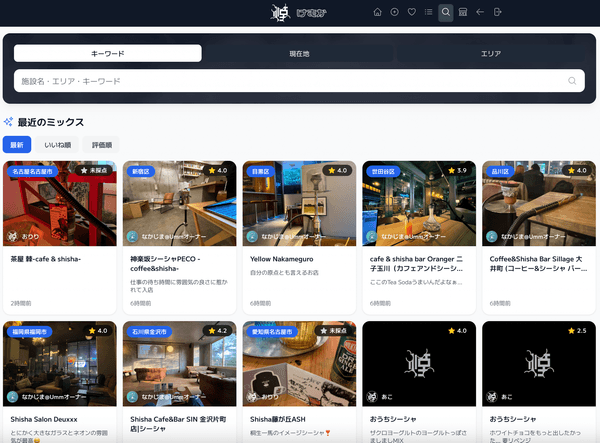Click the 福岡県福岡市 area tag
Image resolution: width=600 pixels, height=443 pixels.
pos(29,332)
